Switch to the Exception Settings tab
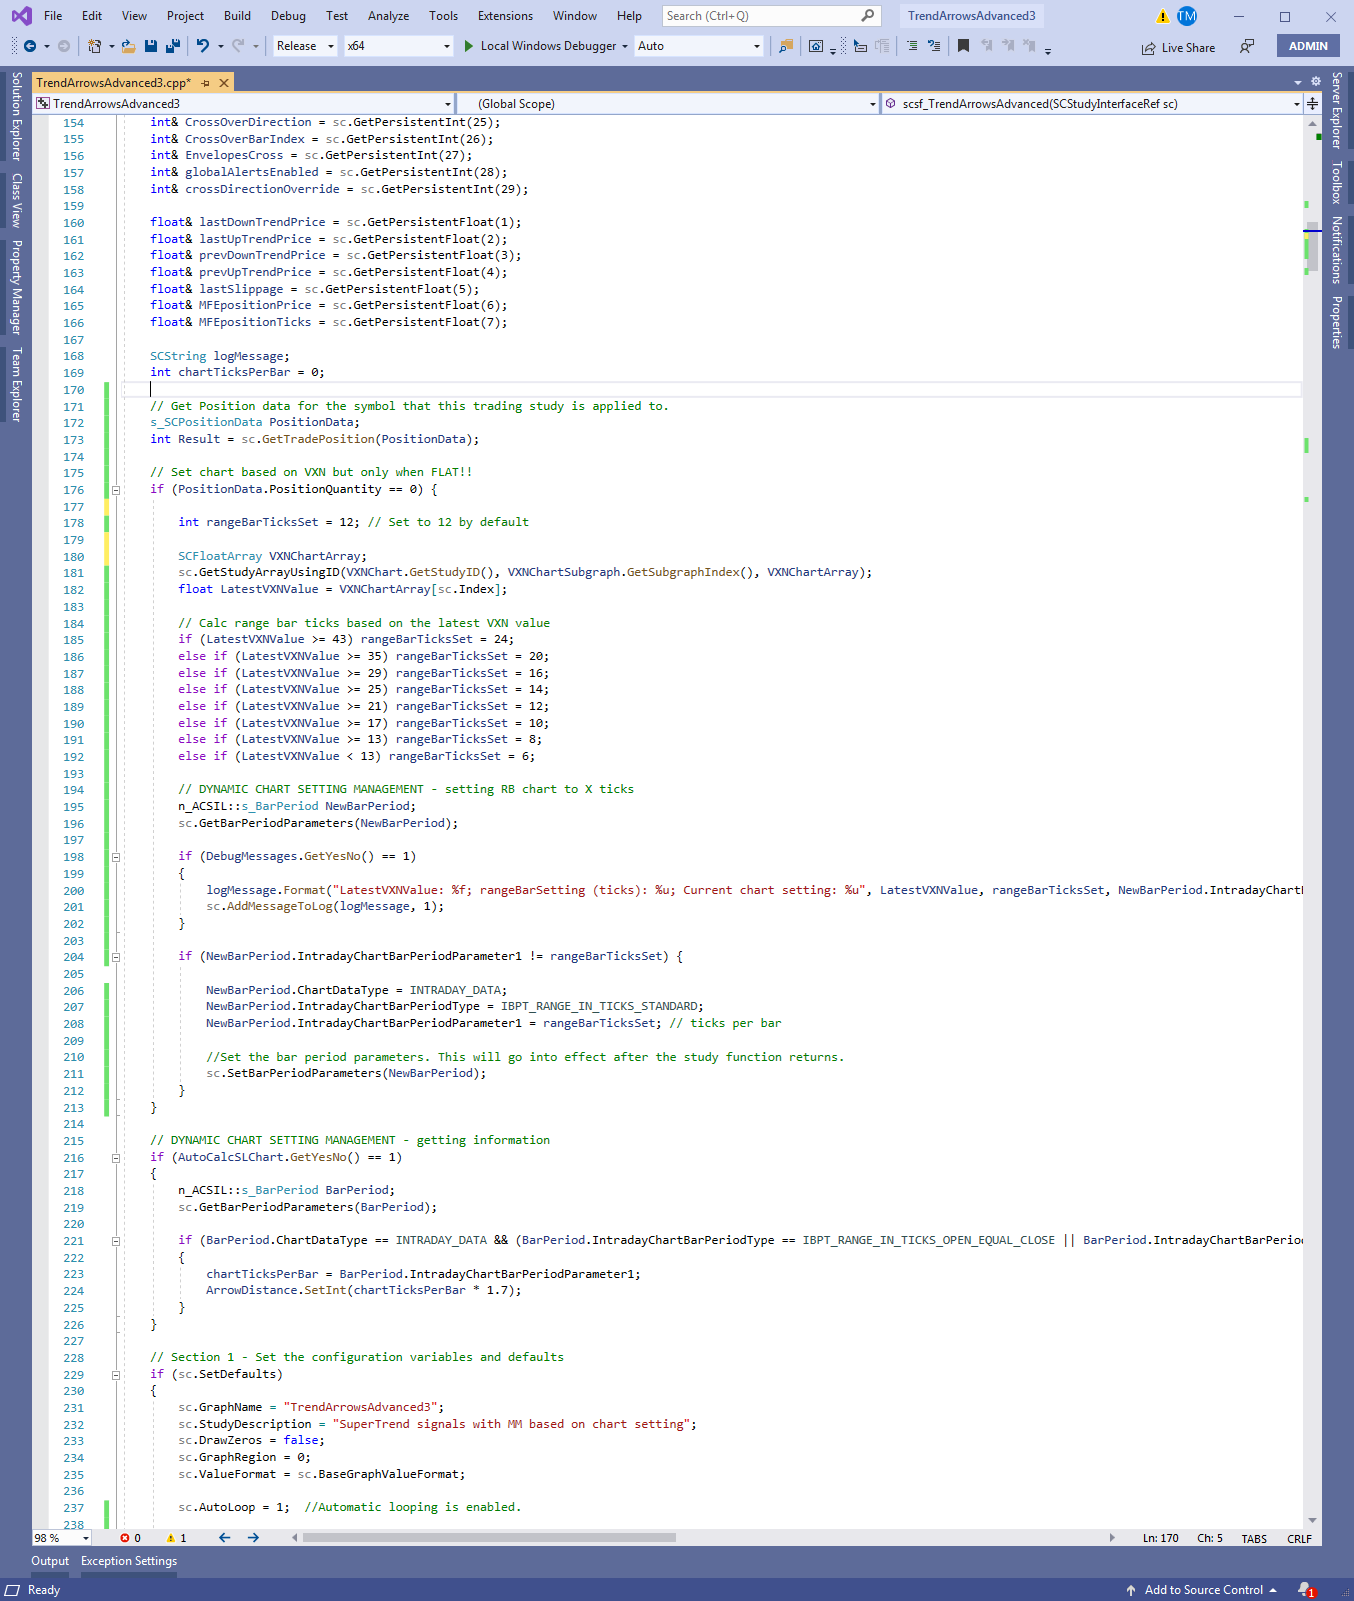The height and width of the screenshot is (1601, 1354). pos(129,1561)
